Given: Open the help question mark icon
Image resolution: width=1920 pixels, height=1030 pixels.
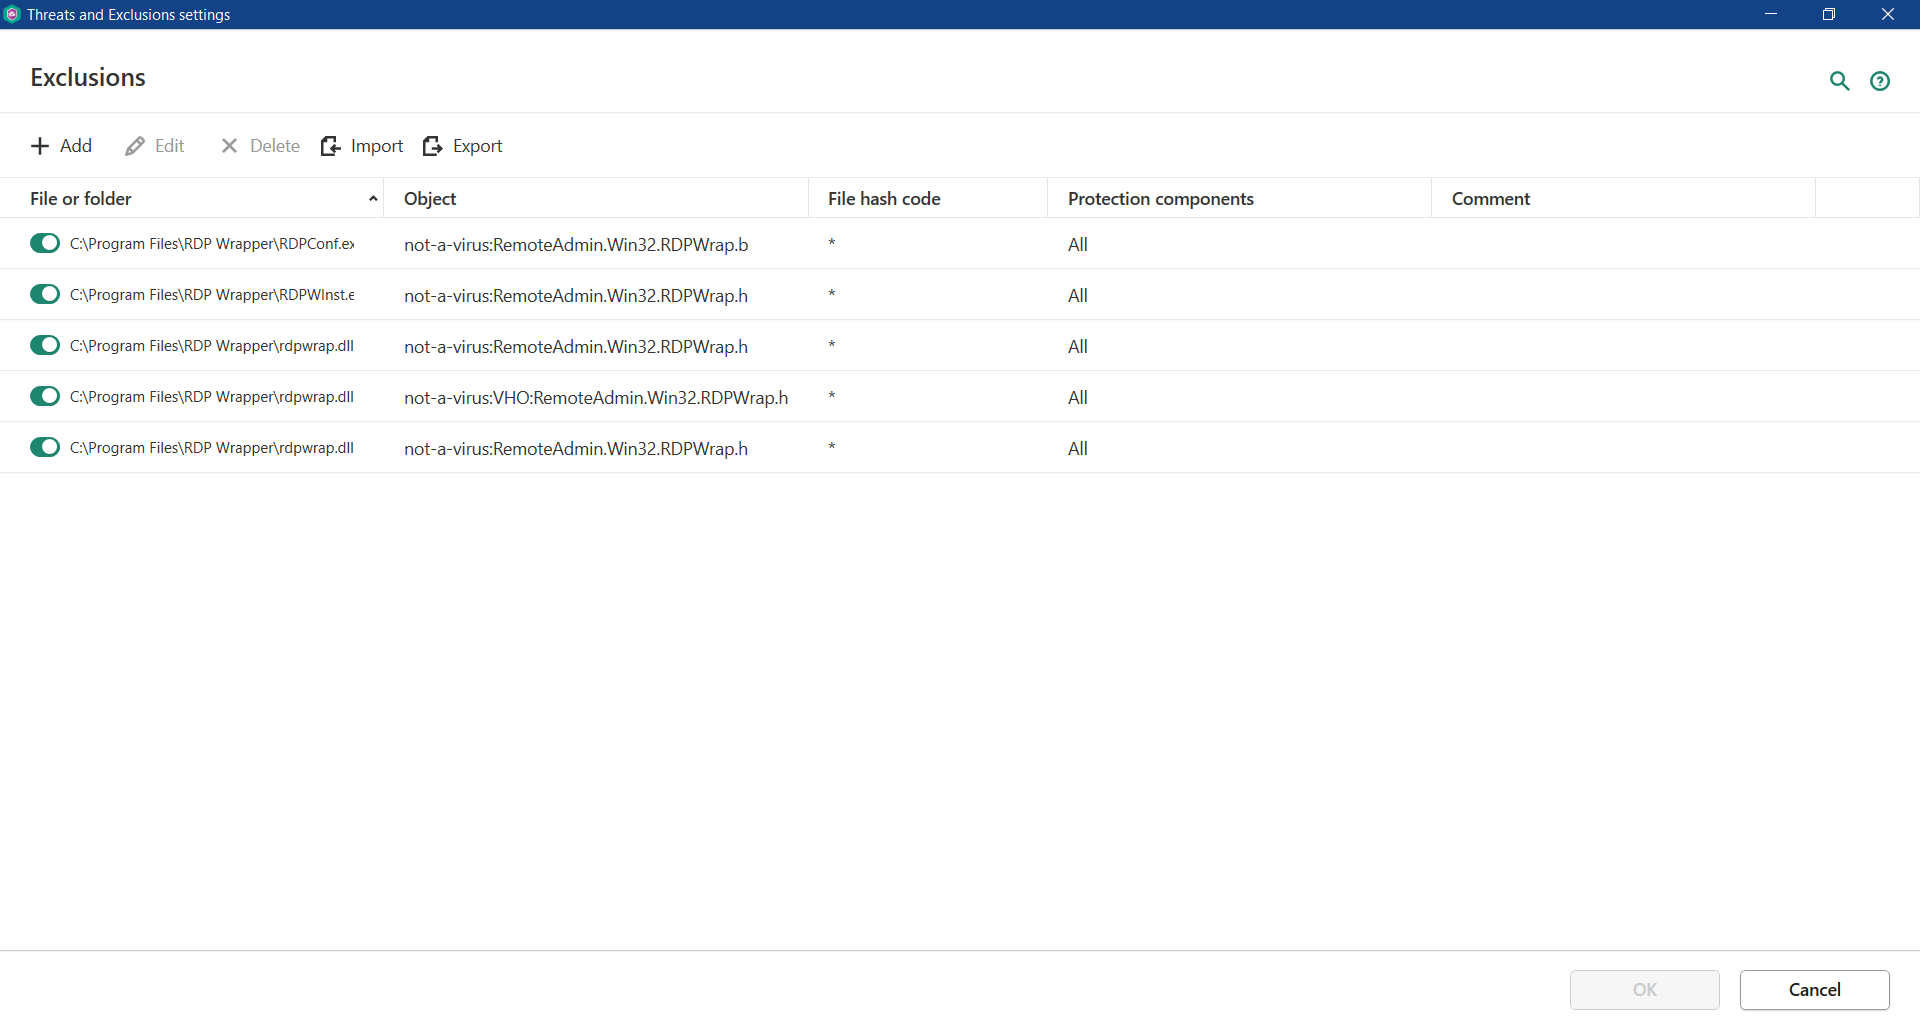Looking at the screenshot, I should [x=1880, y=81].
